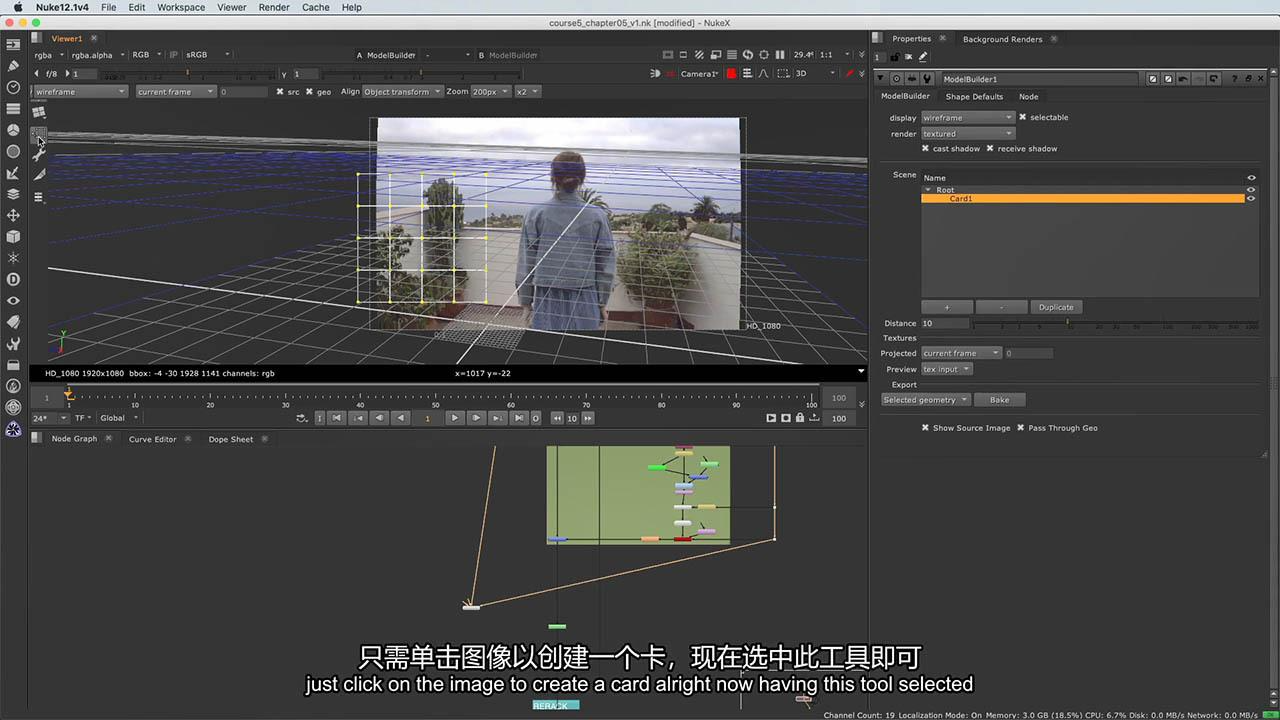Open the Views nodes eye icon
1280x720 pixels.
coord(13,301)
